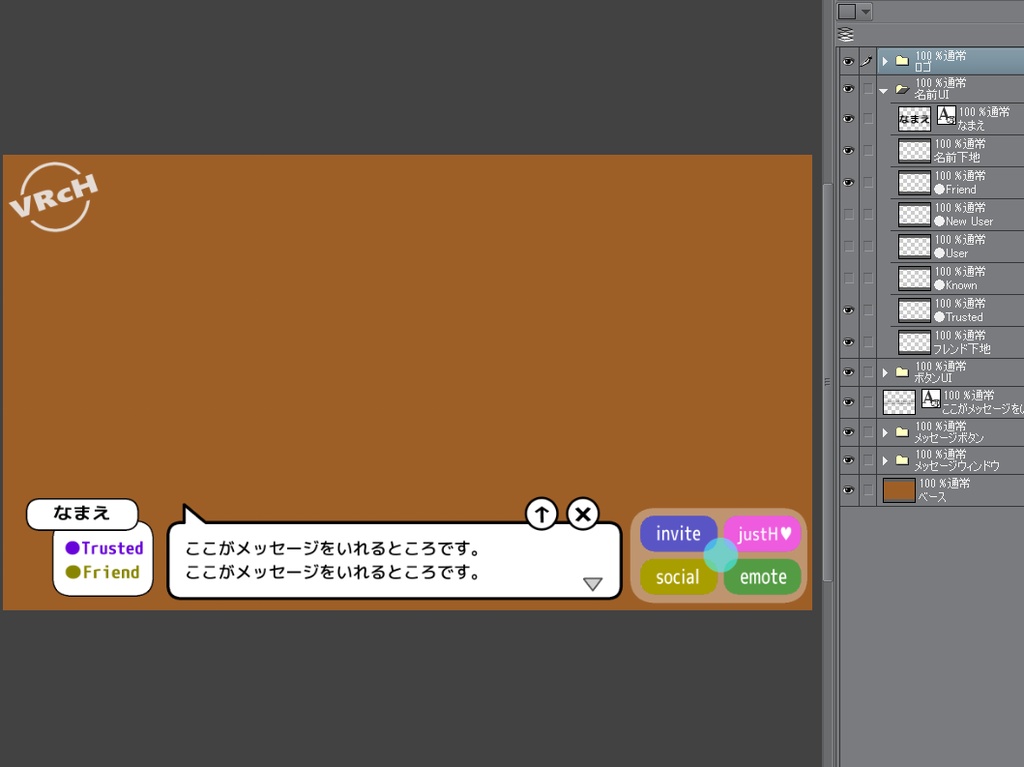Click the layer stack icon above the layer list
Image resolution: width=1024 pixels, height=767 pixels.
(846, 35)
